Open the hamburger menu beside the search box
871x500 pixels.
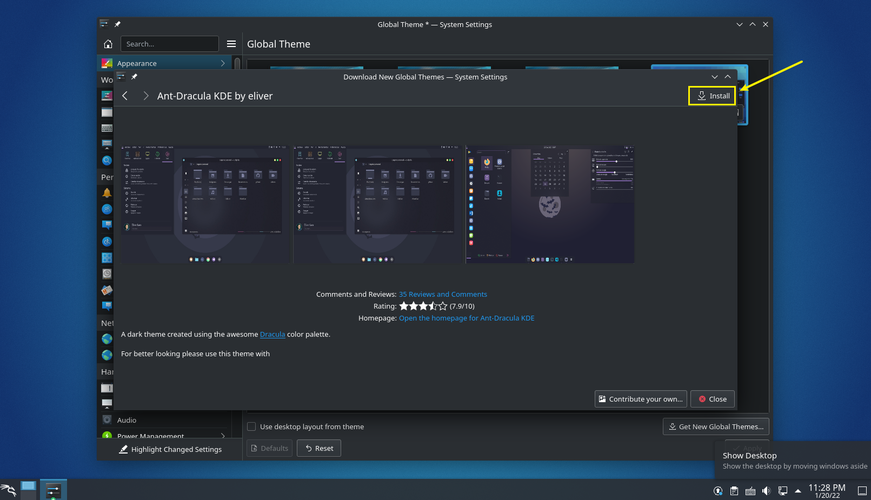pos(231,44)
